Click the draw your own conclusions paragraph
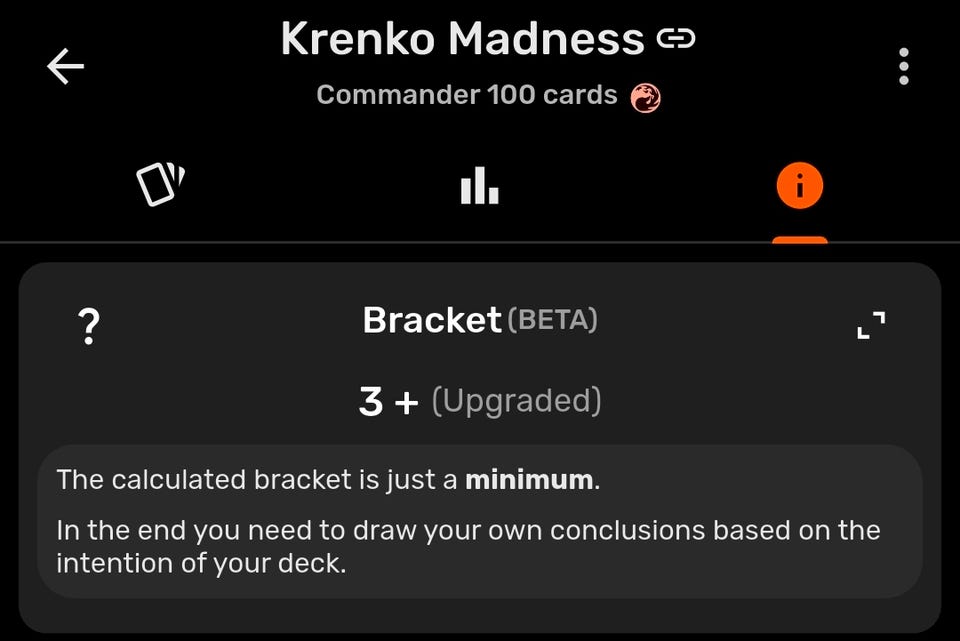960x641 pixels. click(468, 547)
